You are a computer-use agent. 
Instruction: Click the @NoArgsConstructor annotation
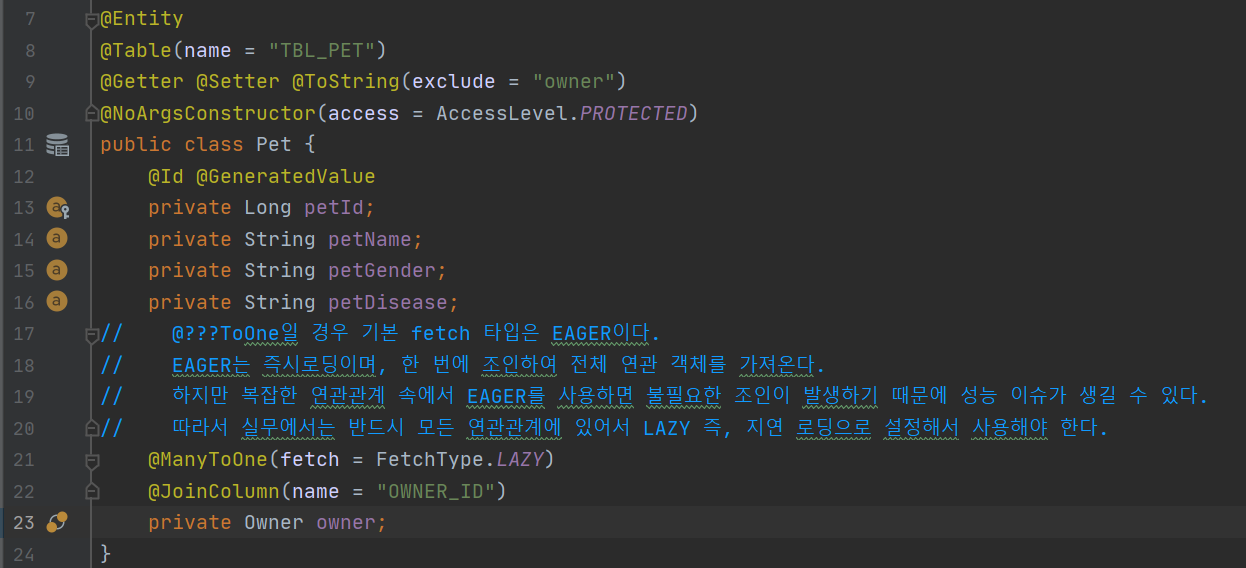tap(208, 113)
